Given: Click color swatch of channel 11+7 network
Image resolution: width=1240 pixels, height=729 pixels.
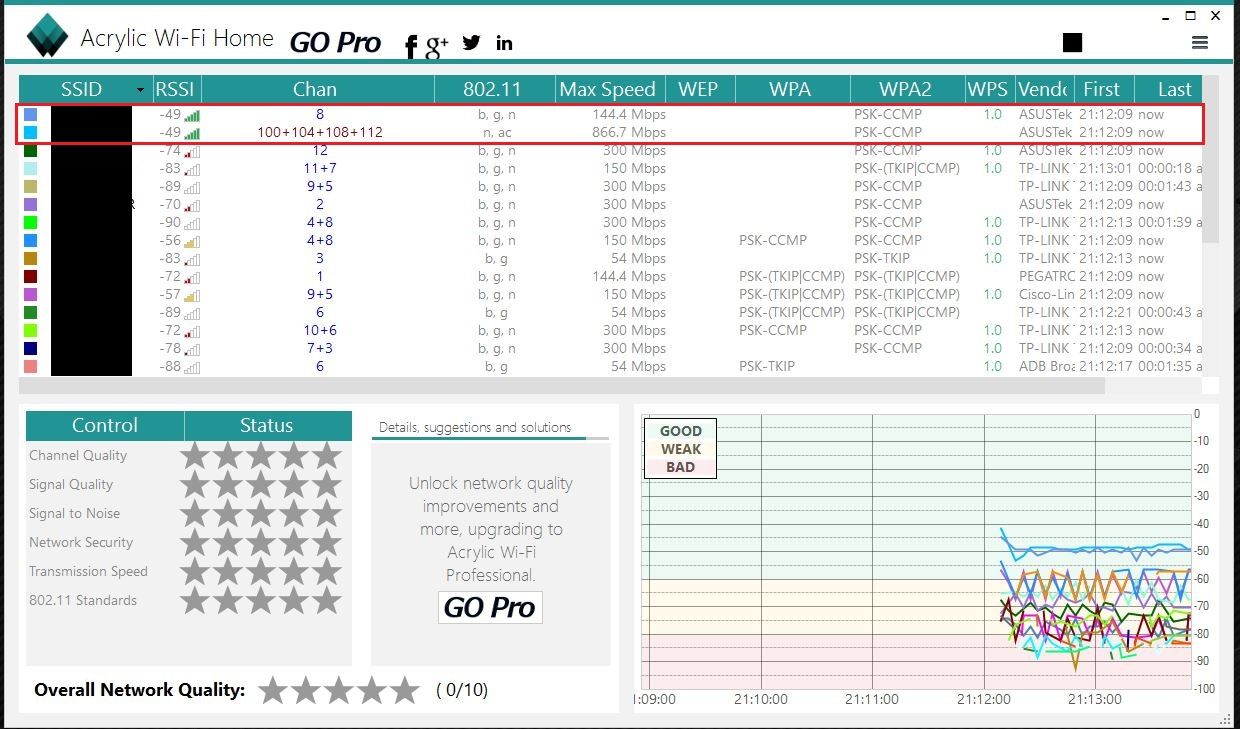Looking at the screenshot, I should click(30, 168).
